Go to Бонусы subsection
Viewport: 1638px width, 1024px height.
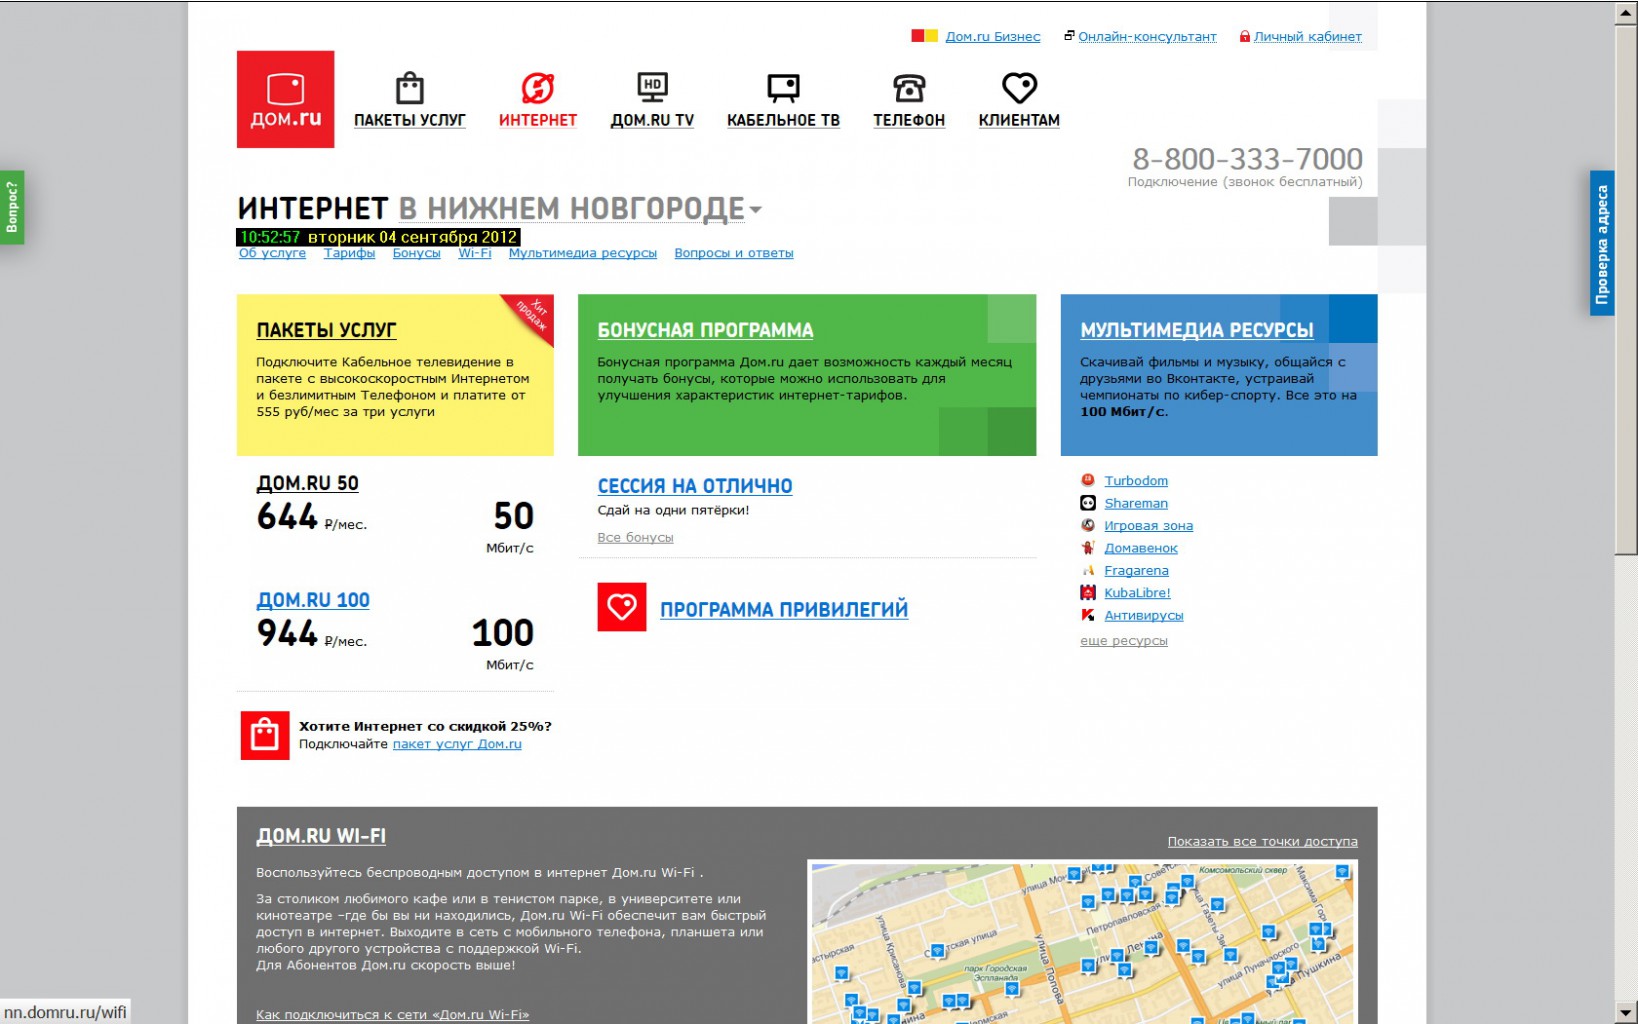(x=416, y=253)
